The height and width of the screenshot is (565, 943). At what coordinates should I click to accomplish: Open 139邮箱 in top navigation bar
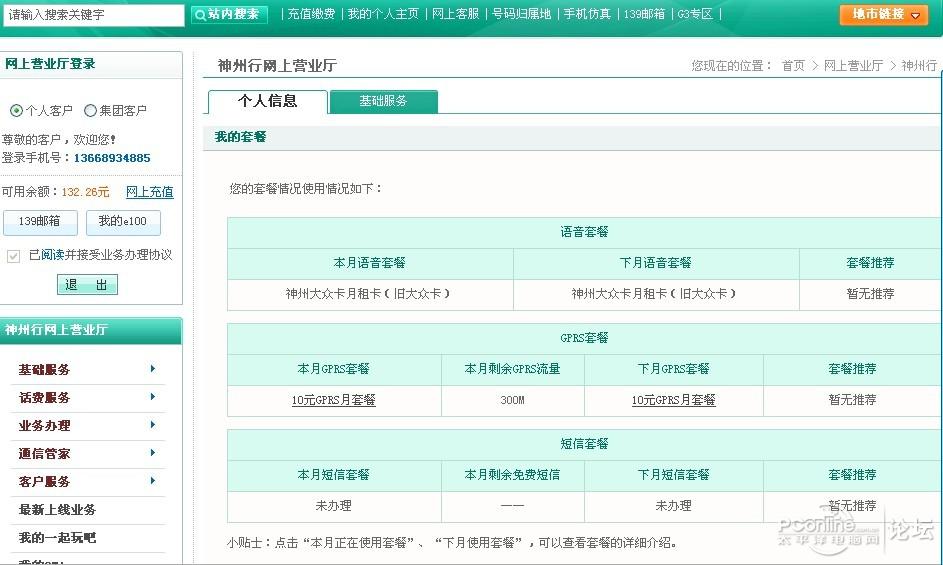pos(644,14)
